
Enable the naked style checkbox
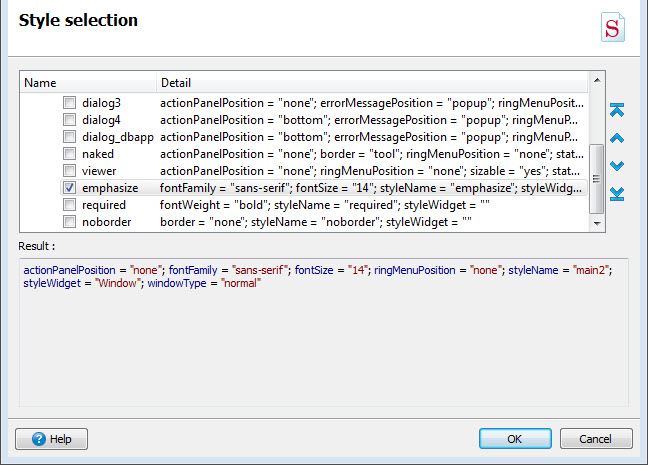pyautogui.click(x=70, y=154)
